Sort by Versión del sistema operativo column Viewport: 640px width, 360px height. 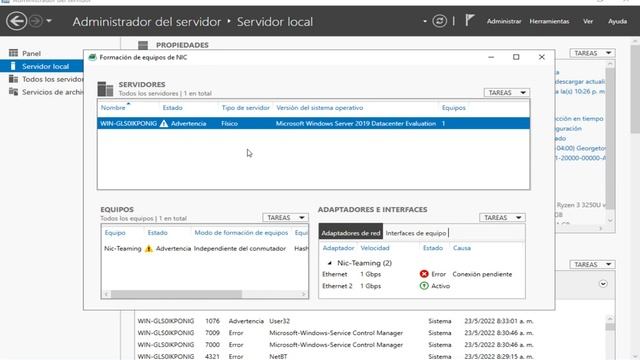[x=319, y=108]
